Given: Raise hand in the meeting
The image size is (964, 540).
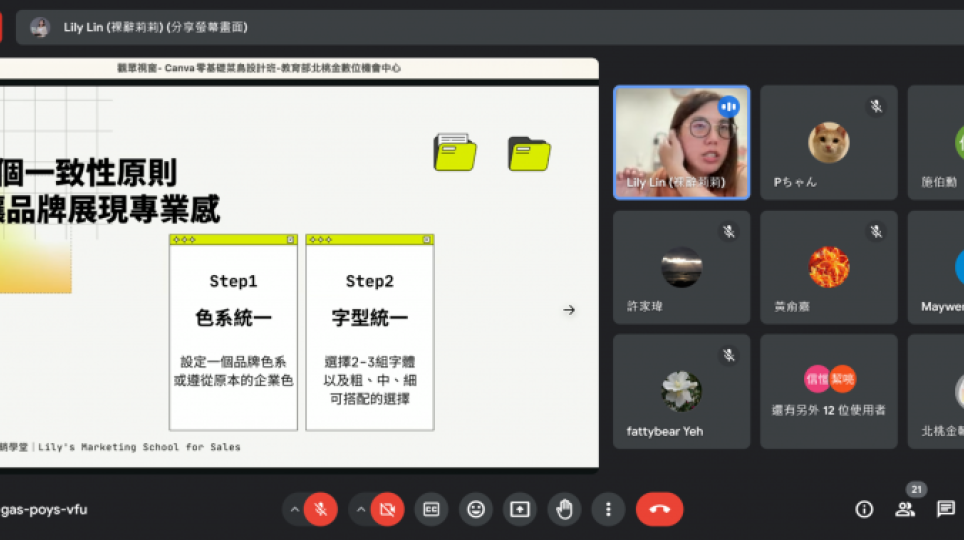Looking at the screenshot, I should click(x=564, y=509).
